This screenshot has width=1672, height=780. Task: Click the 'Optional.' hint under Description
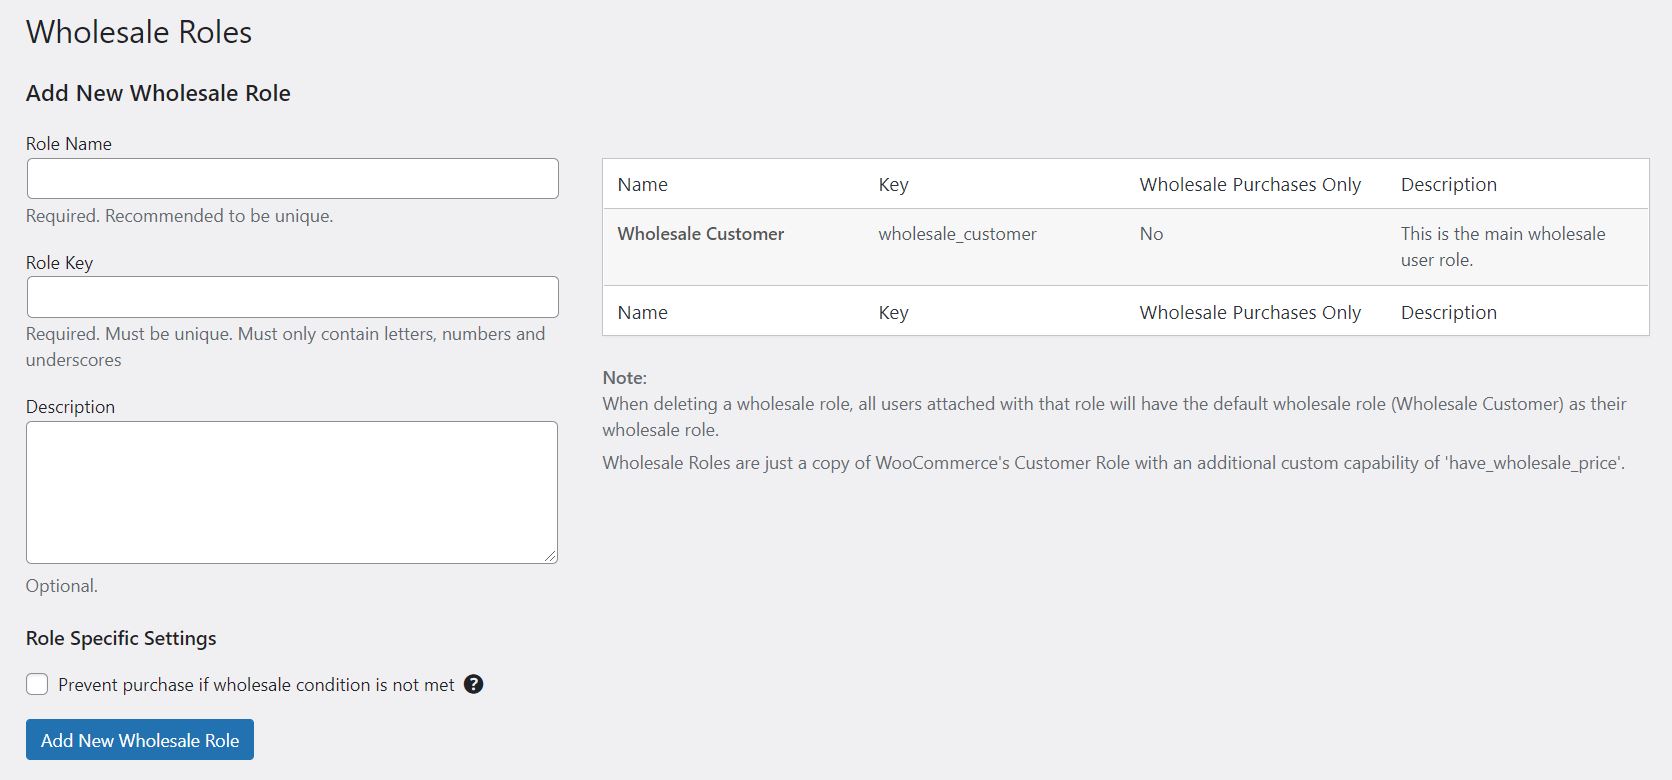[x=62, y=586]
